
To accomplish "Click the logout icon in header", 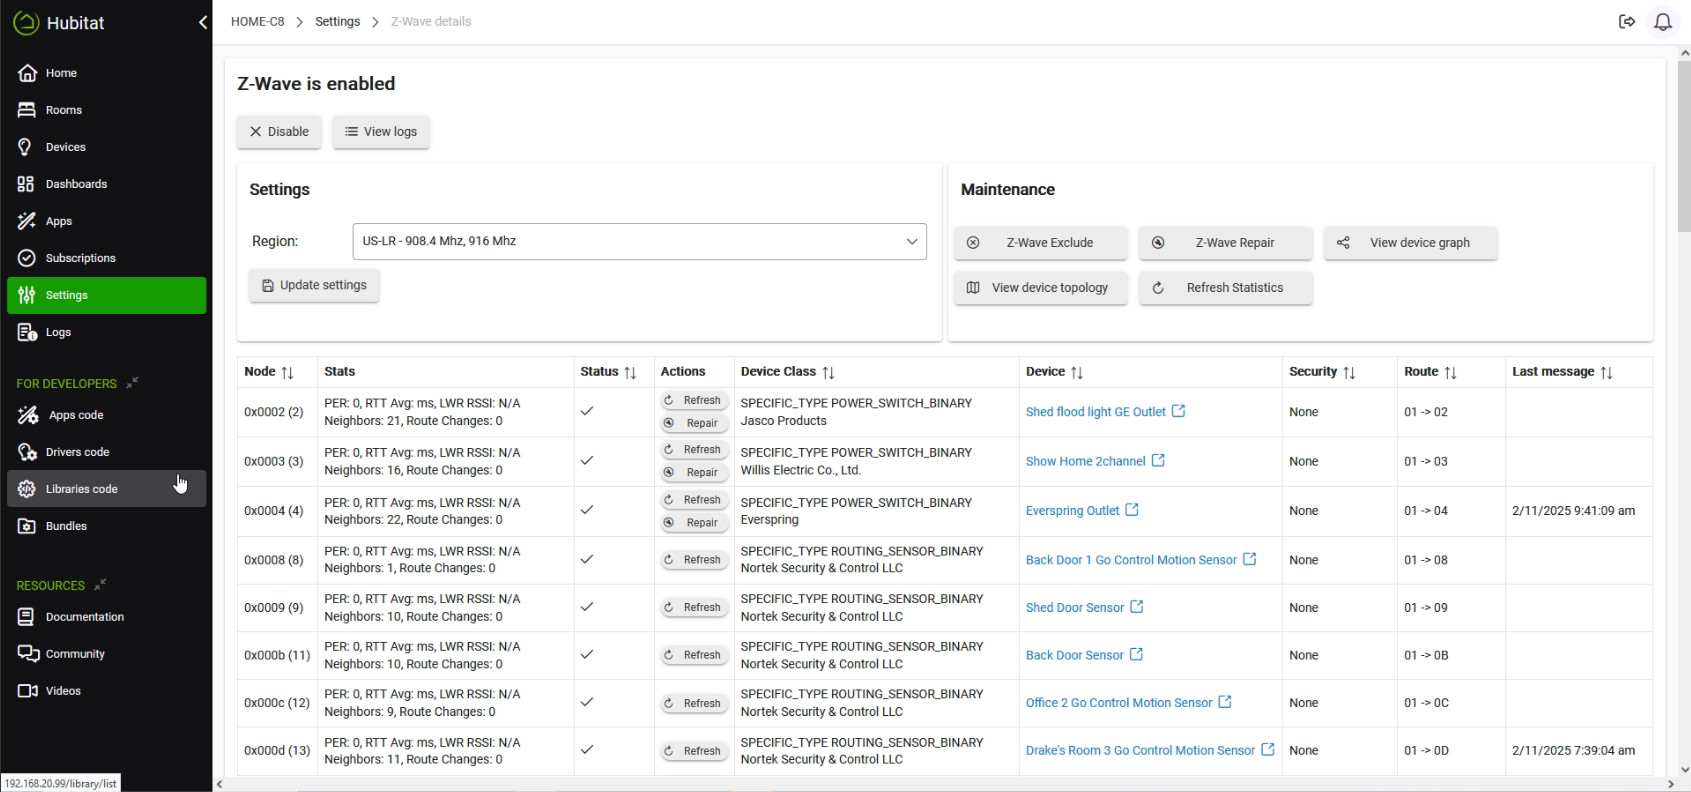I will click(1627, 21).
